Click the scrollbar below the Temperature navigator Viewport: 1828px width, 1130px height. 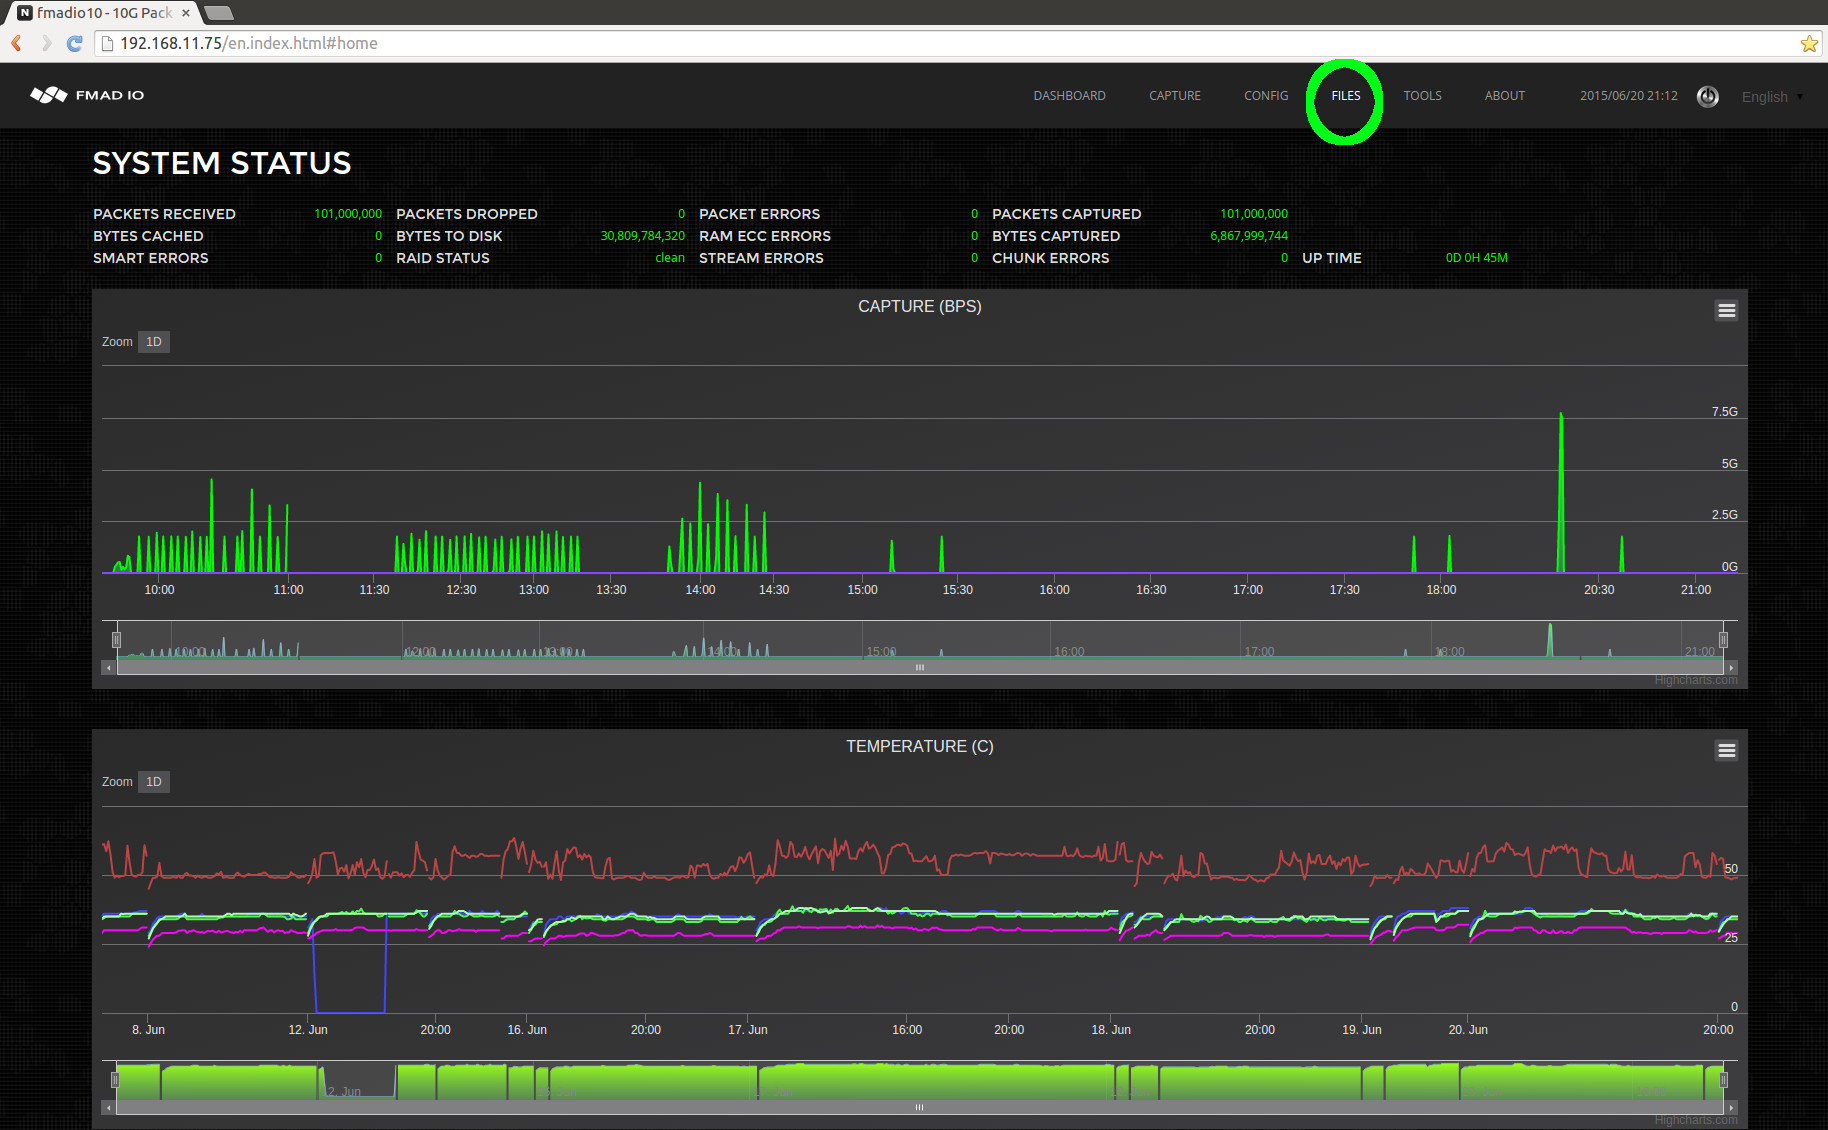coord(918,1107)
